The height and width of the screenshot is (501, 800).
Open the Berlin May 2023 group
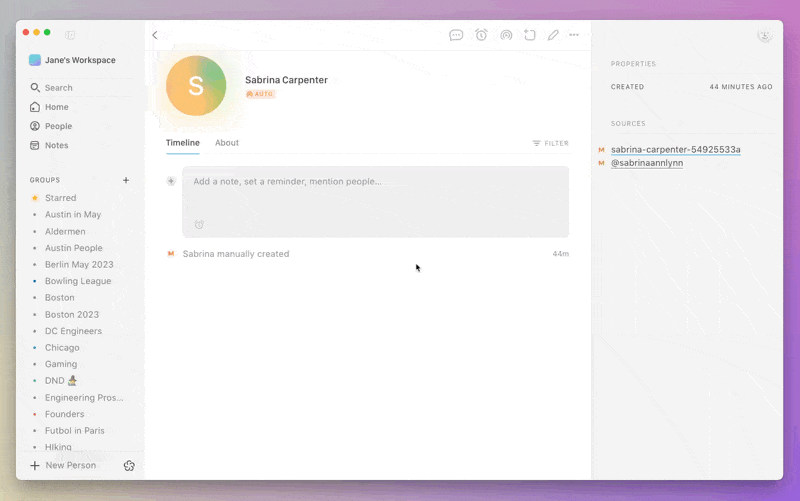[79, 264]
